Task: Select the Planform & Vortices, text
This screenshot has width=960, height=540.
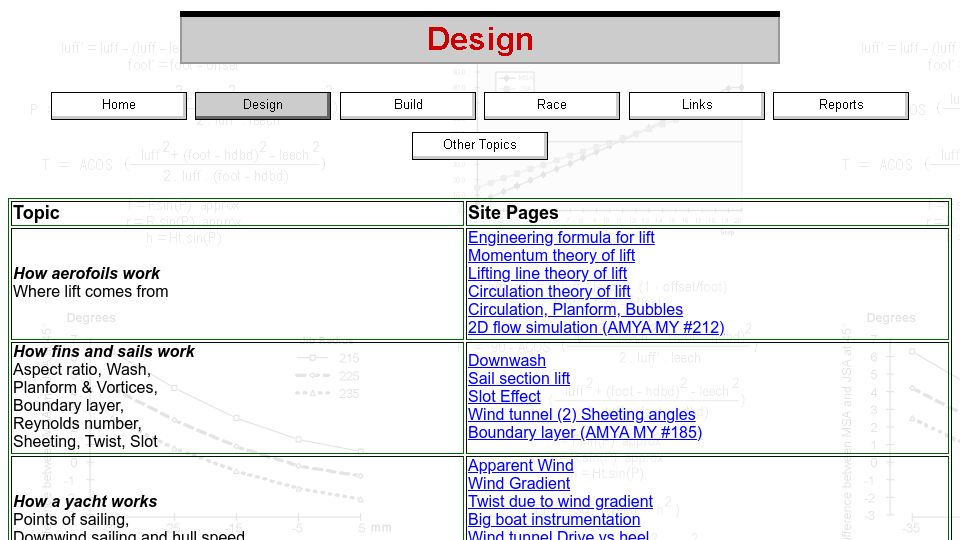Action: 85,388
